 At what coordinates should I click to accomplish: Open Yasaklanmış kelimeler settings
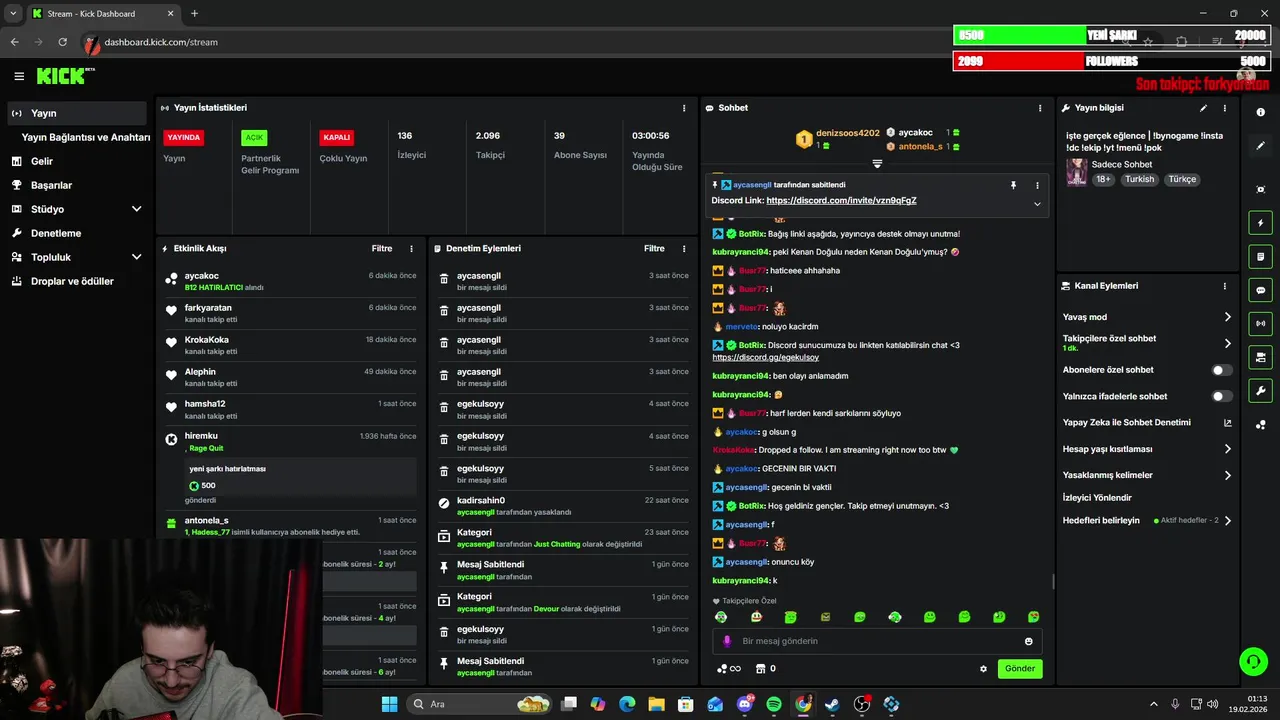tap(1147, 475)
